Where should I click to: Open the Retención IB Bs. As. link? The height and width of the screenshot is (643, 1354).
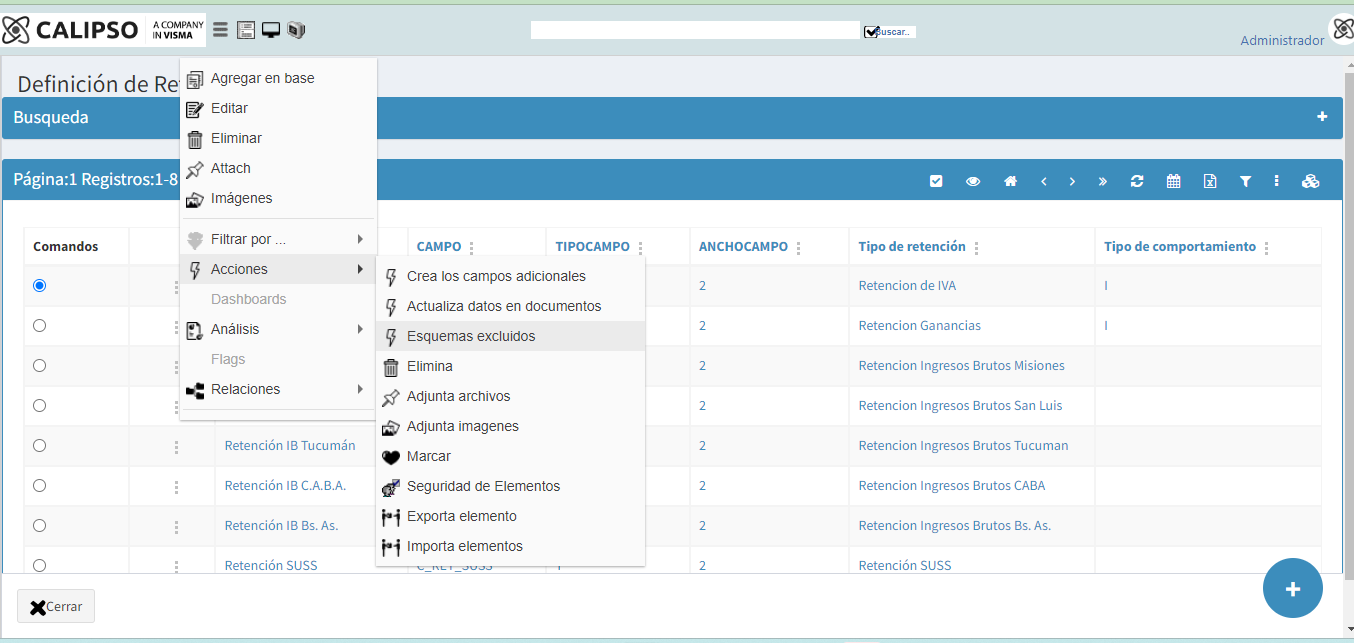281,525
